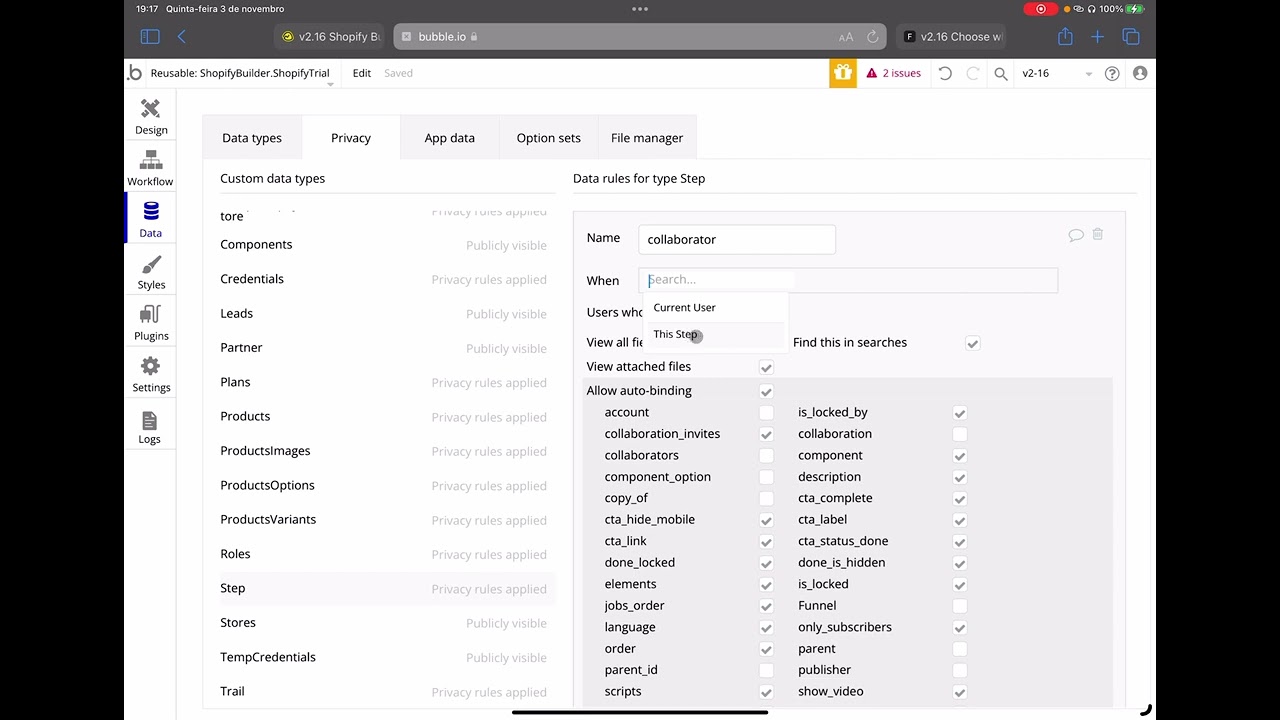1280x720 pixels.
Task: Open the Design section in sidebar
Action: pos(151,116)
